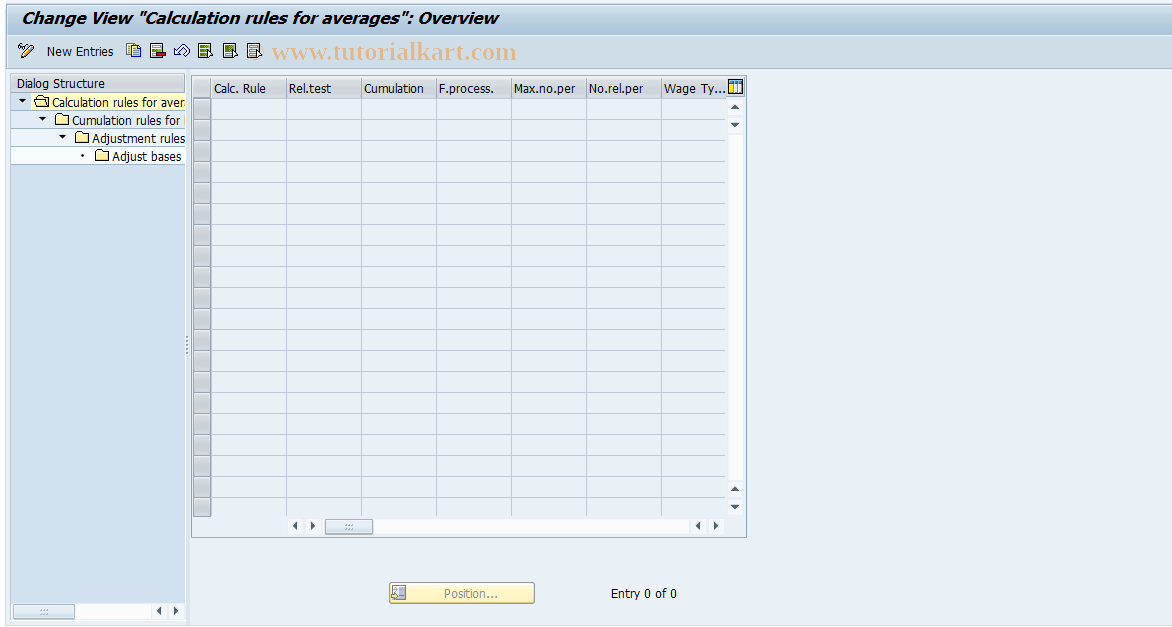Screen dimensions: 1172x627
Task: Click the table's horizontal scrollbar thumb
Action: [x=348, y=527]
